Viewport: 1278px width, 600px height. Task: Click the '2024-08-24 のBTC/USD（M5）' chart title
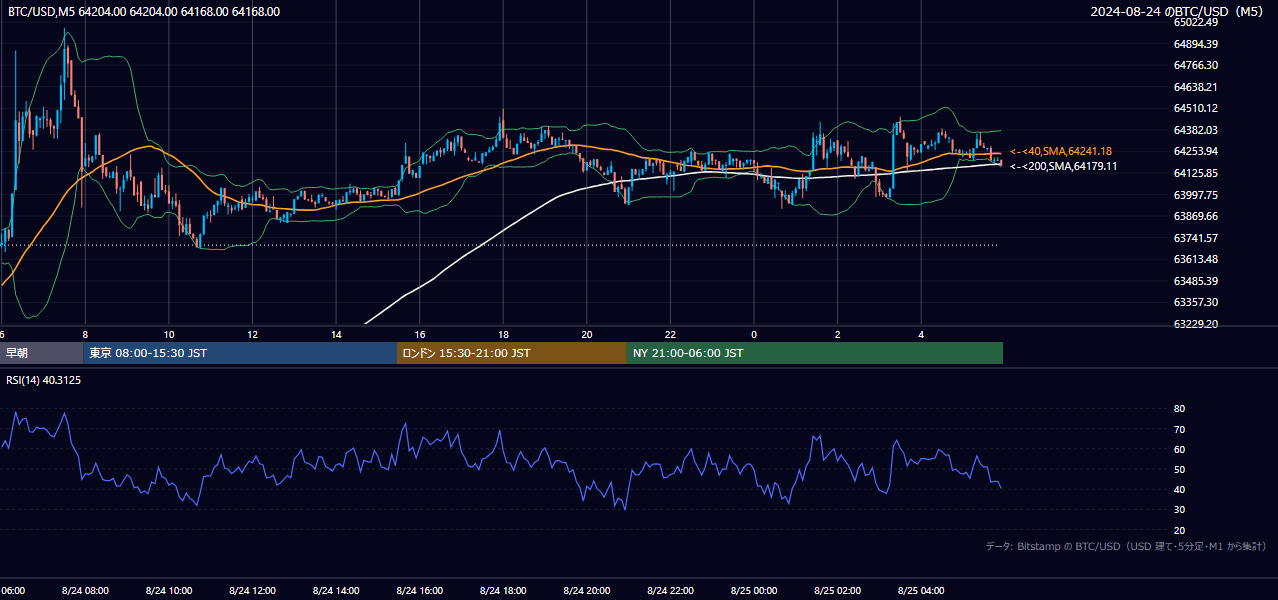coord(1177,12)
